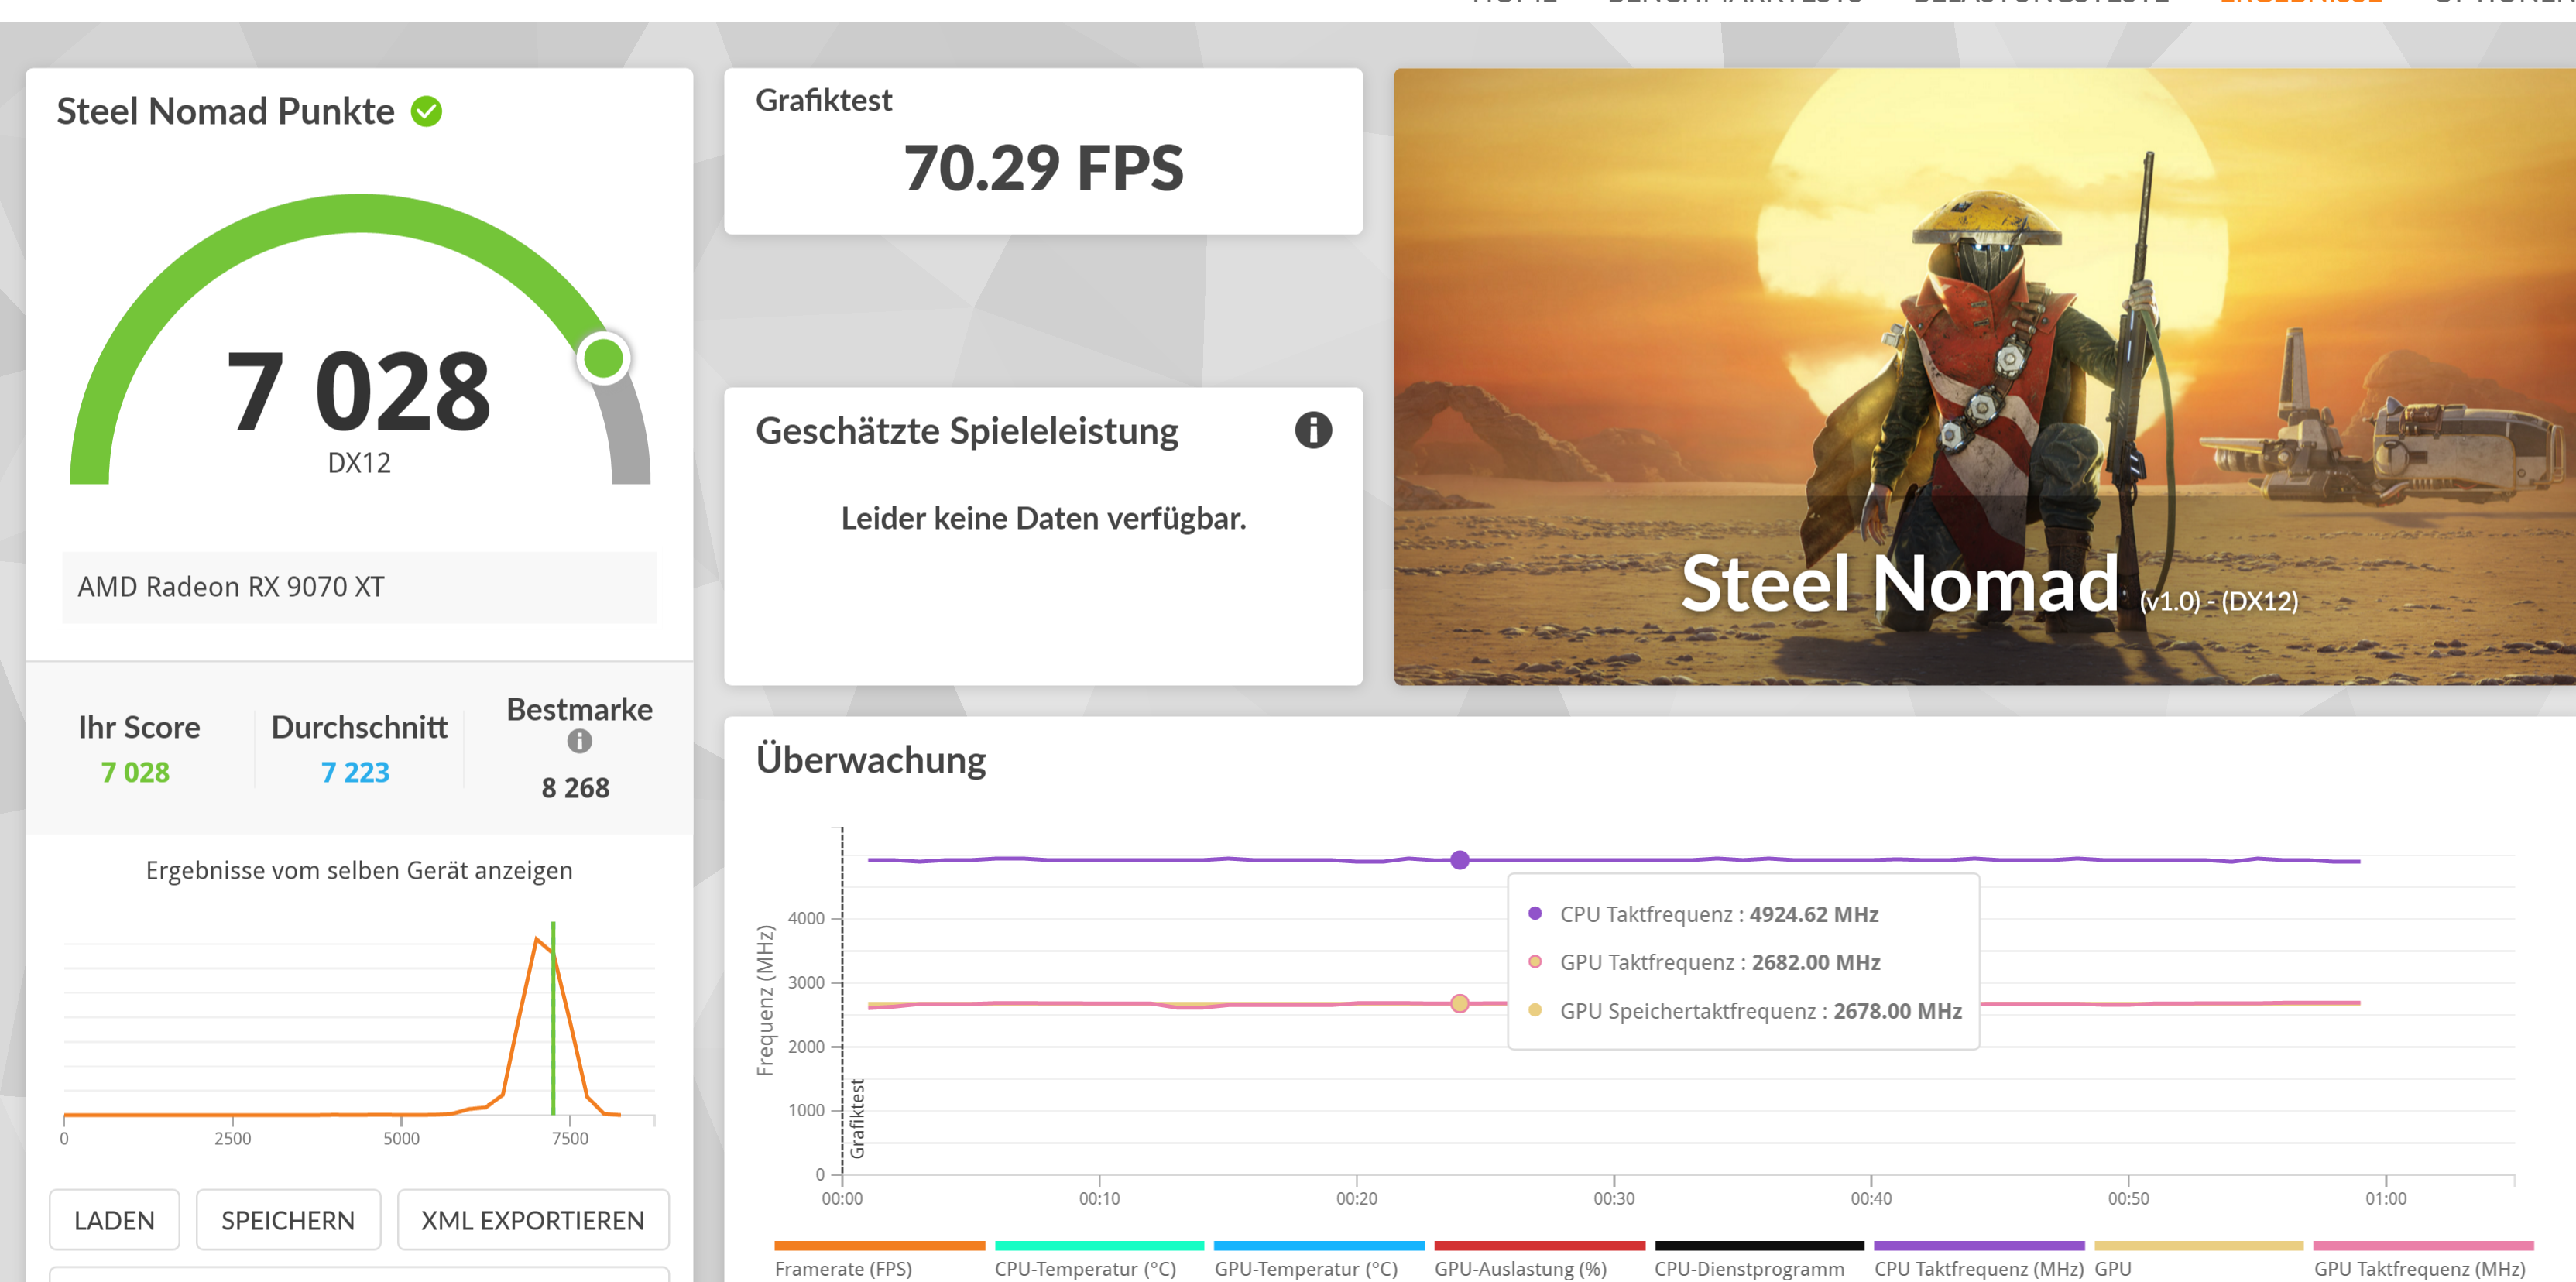Click the XML EXPORTIEREN button

click(533, 1220)
